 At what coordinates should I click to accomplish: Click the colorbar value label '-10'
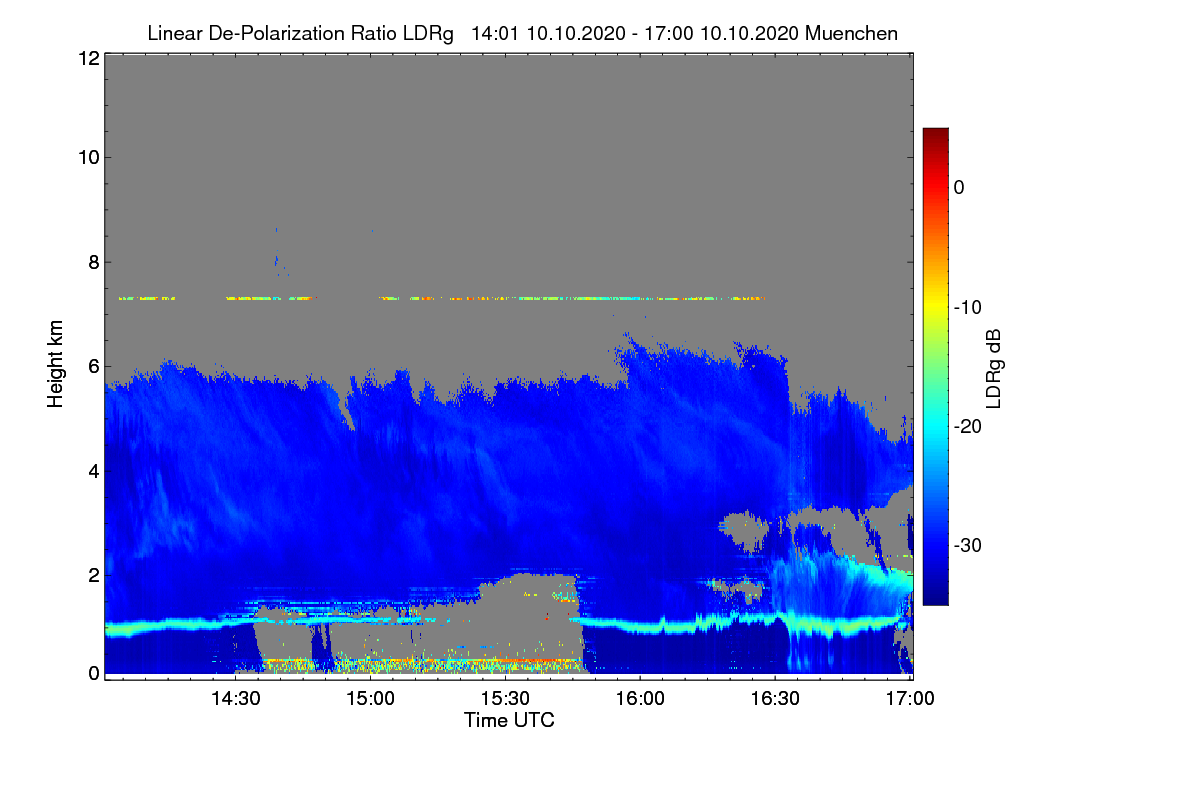[x=969, y=307]
